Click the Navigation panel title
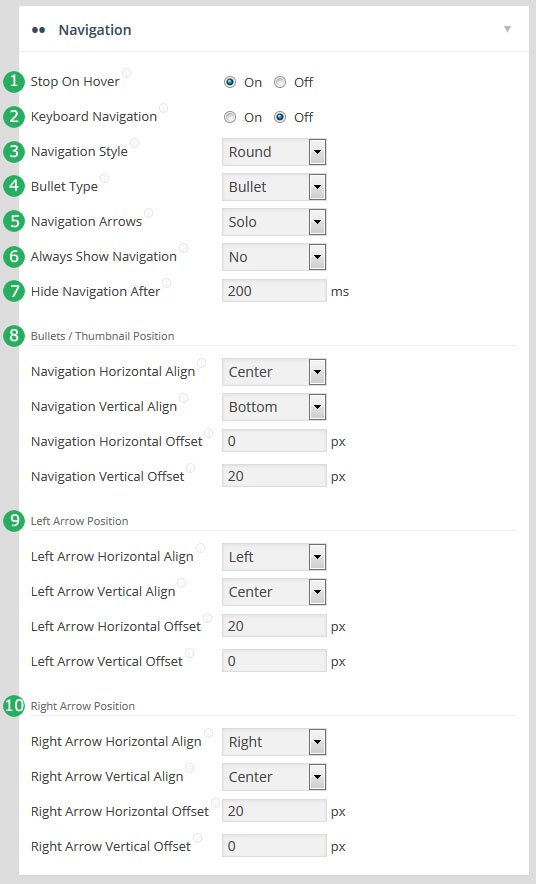The height and width of the screenshot is (884, 536). coord(95,30)
